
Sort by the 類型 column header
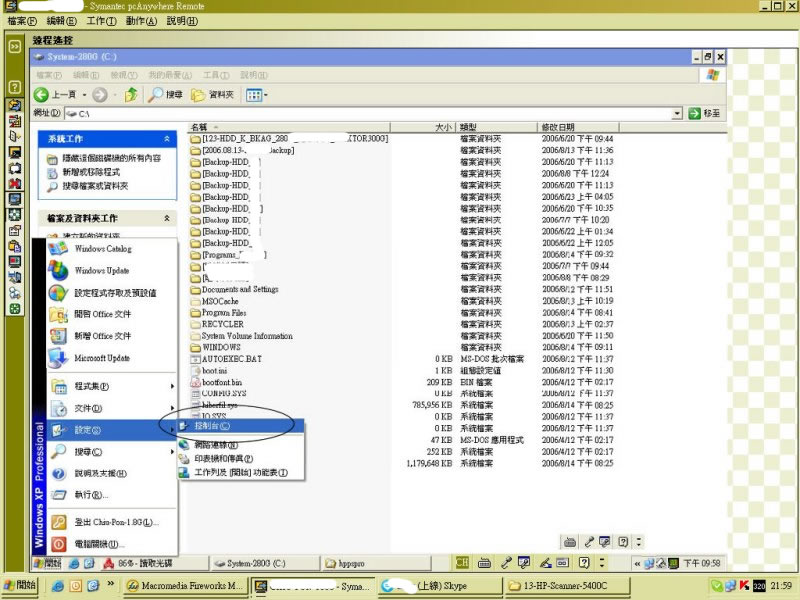coord(496,127)
